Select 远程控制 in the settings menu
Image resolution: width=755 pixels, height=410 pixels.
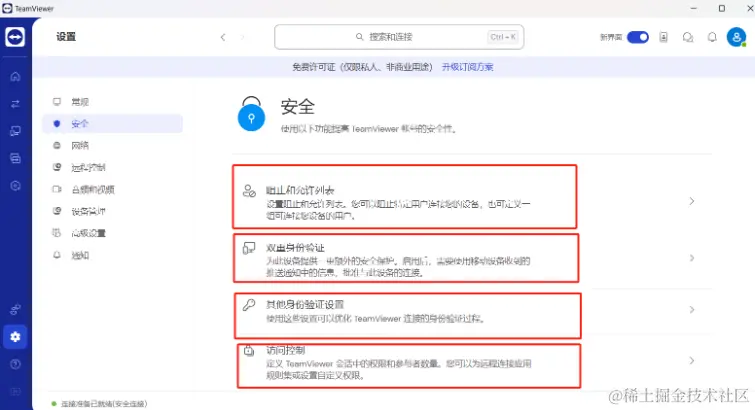click(x=113, y=167)
